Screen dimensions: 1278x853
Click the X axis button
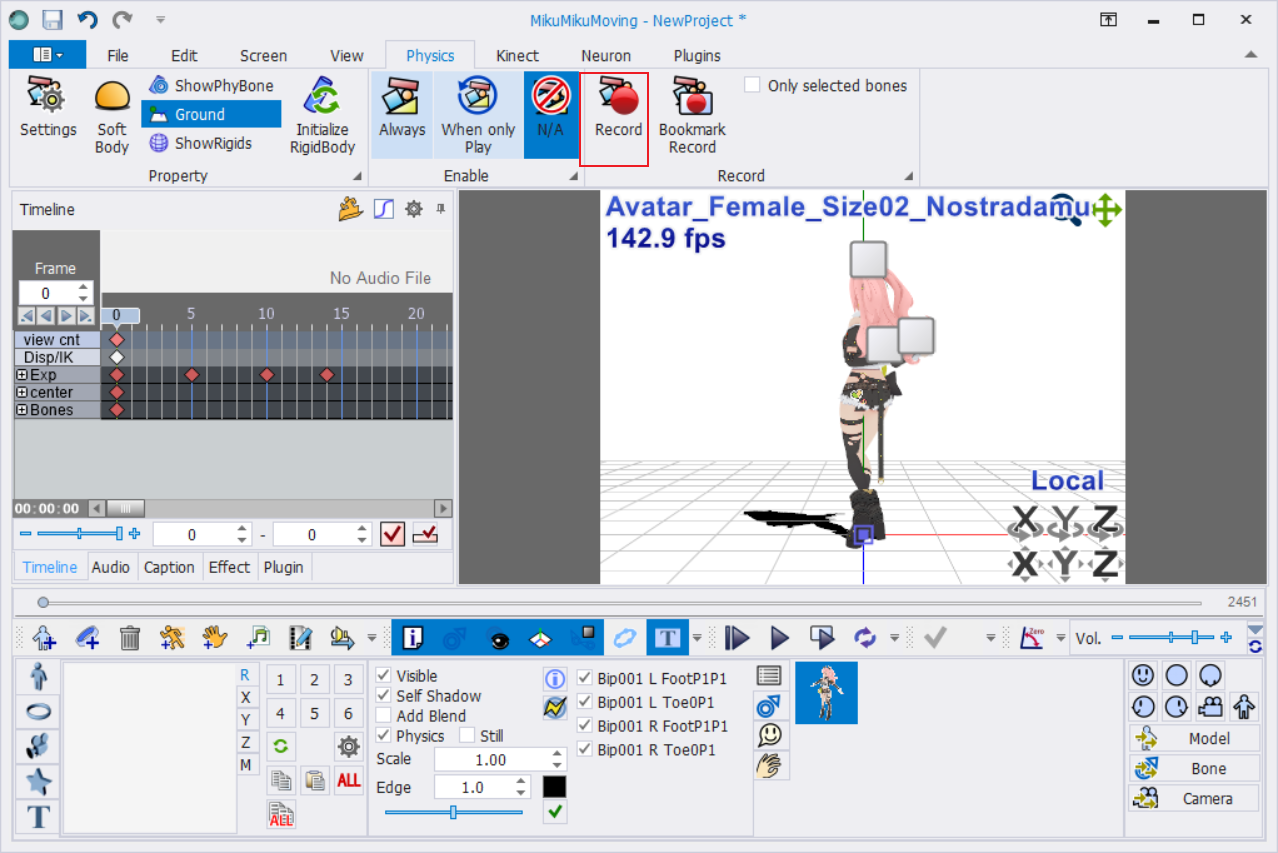(245, 697)
